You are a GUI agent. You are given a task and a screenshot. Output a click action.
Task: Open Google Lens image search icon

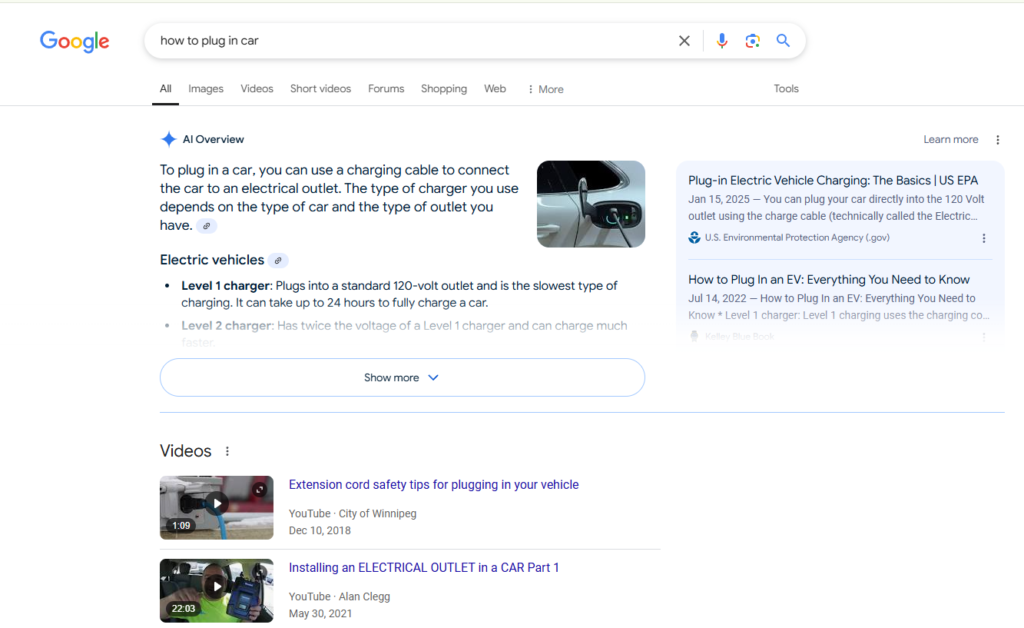coord(752,40)
